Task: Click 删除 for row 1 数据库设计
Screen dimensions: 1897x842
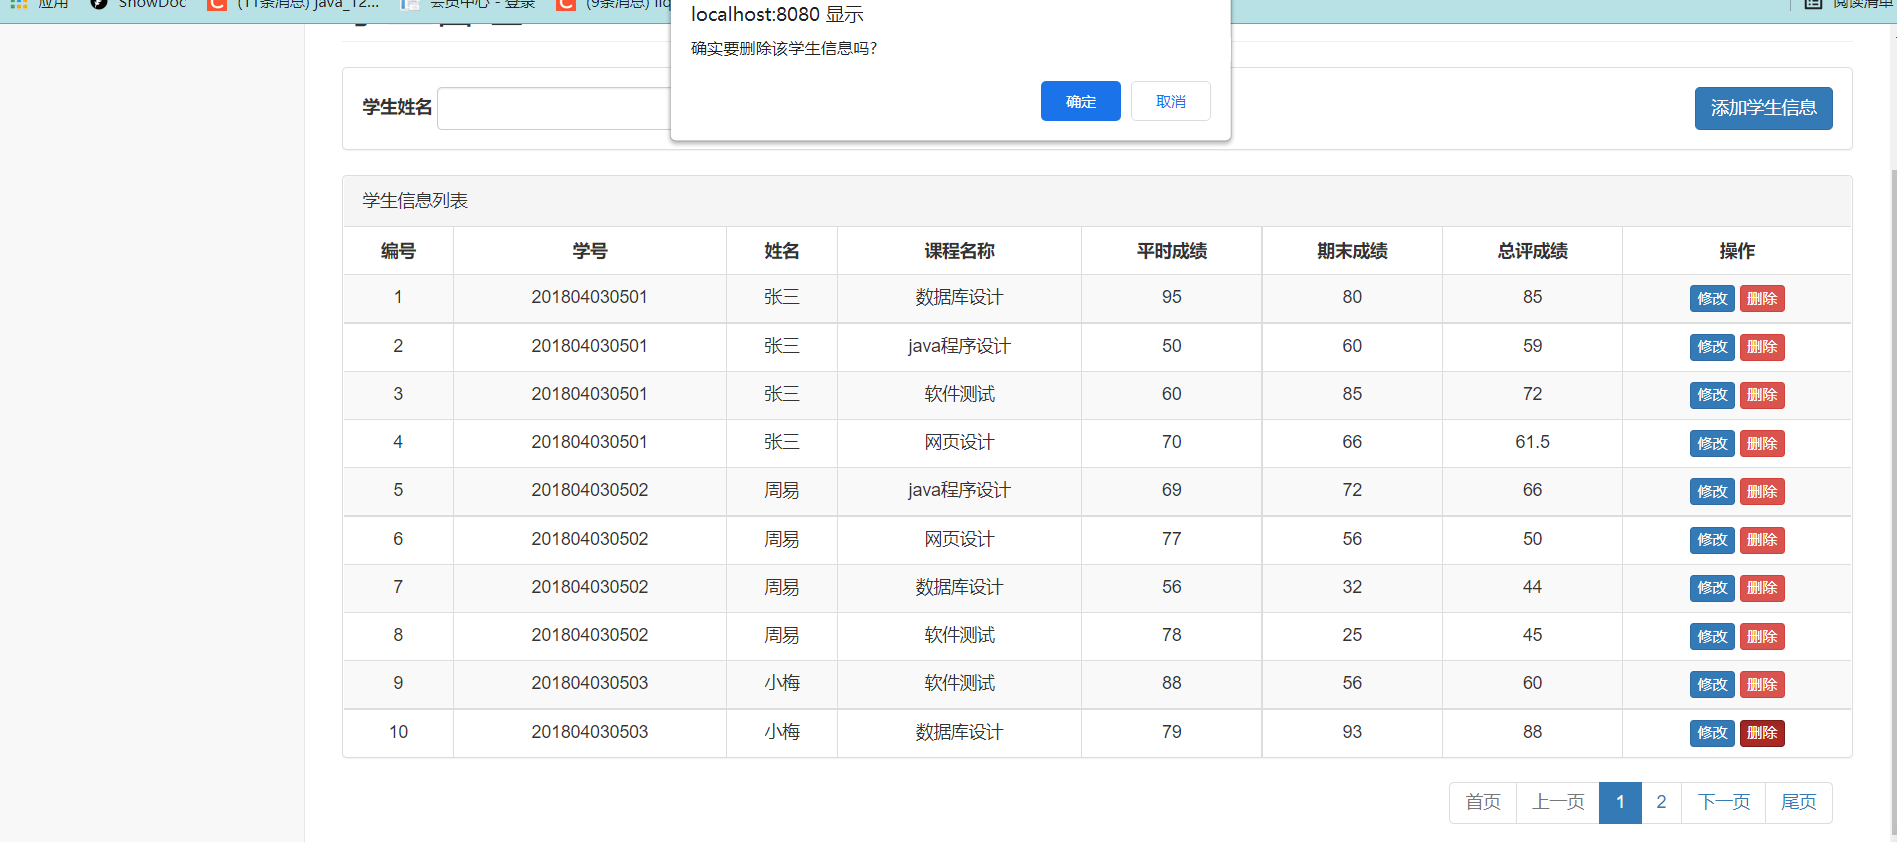Action: (1762, 298)
